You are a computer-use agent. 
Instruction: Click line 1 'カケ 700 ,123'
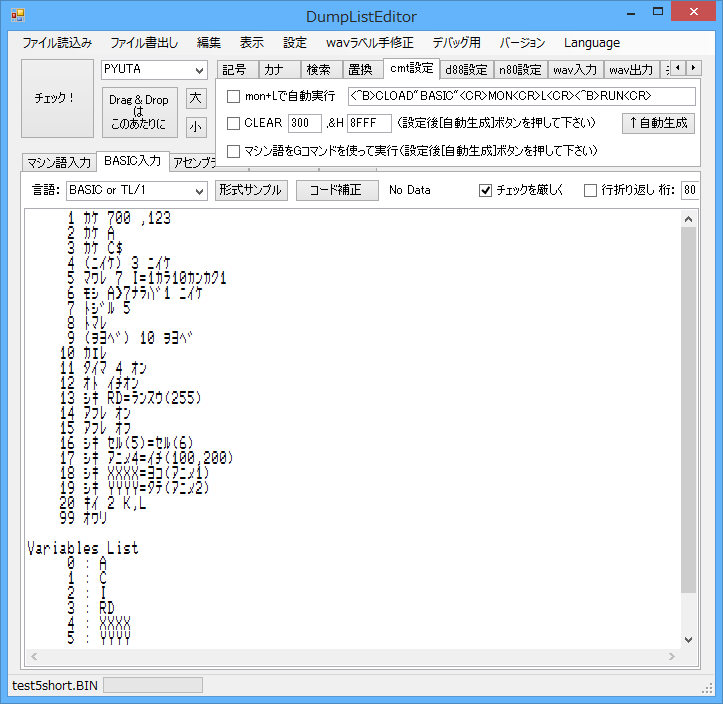(x=119, y=218)
